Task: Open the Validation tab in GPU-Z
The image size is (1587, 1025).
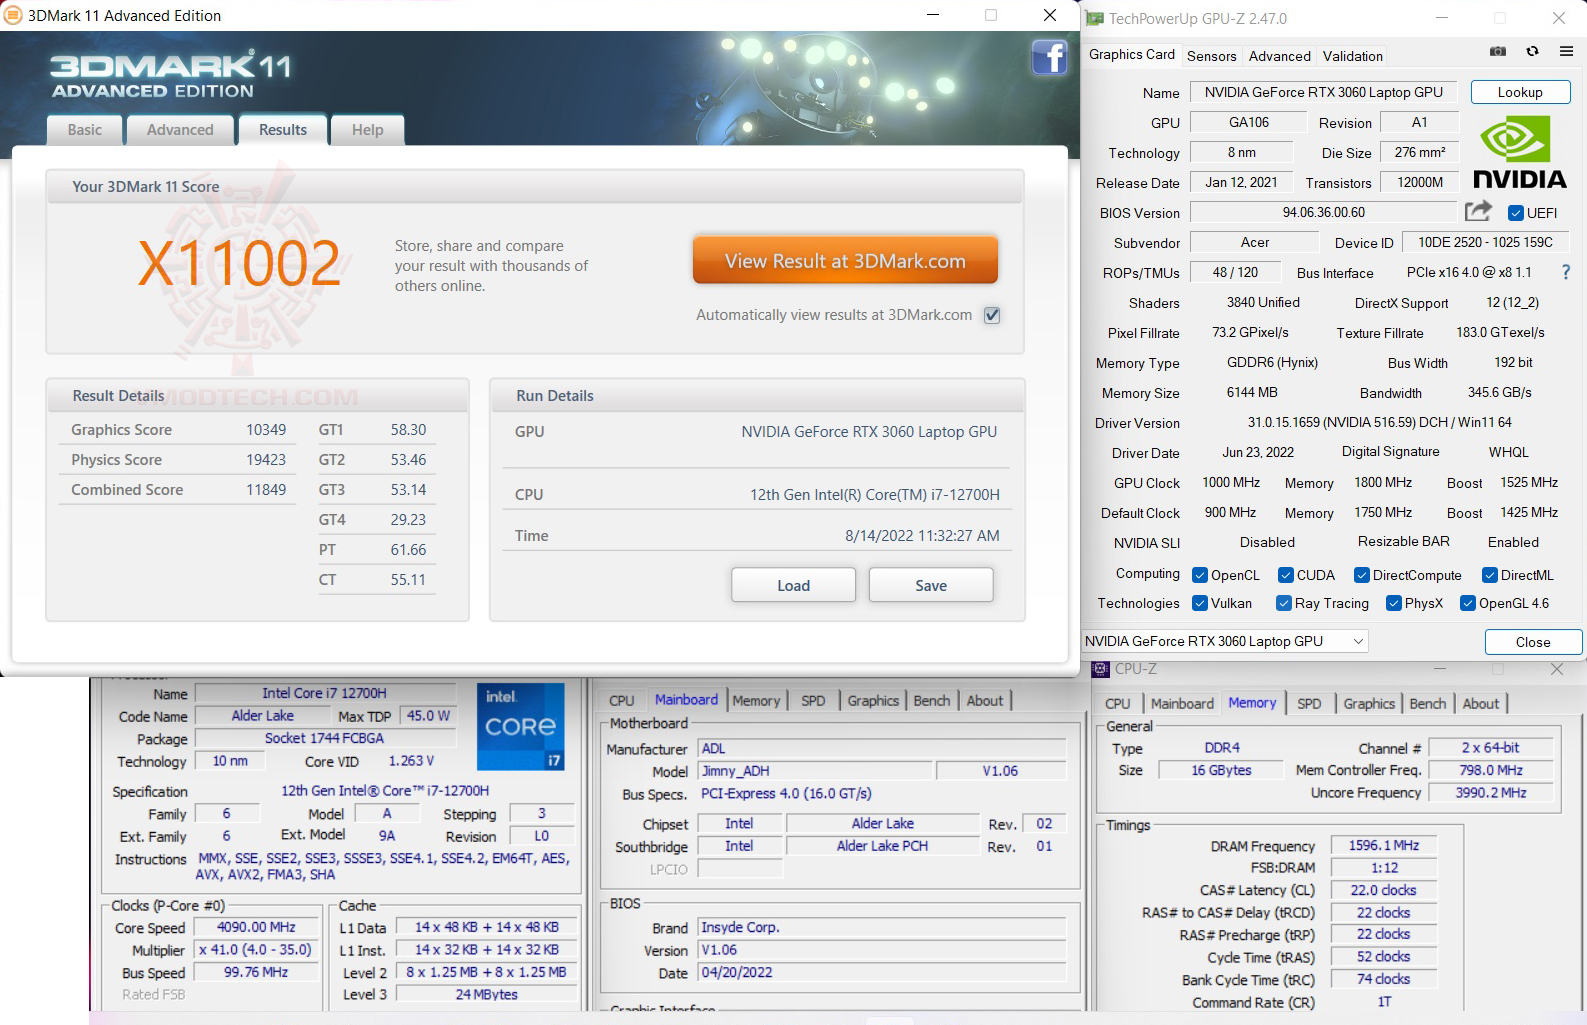Action: (1353, 56)
